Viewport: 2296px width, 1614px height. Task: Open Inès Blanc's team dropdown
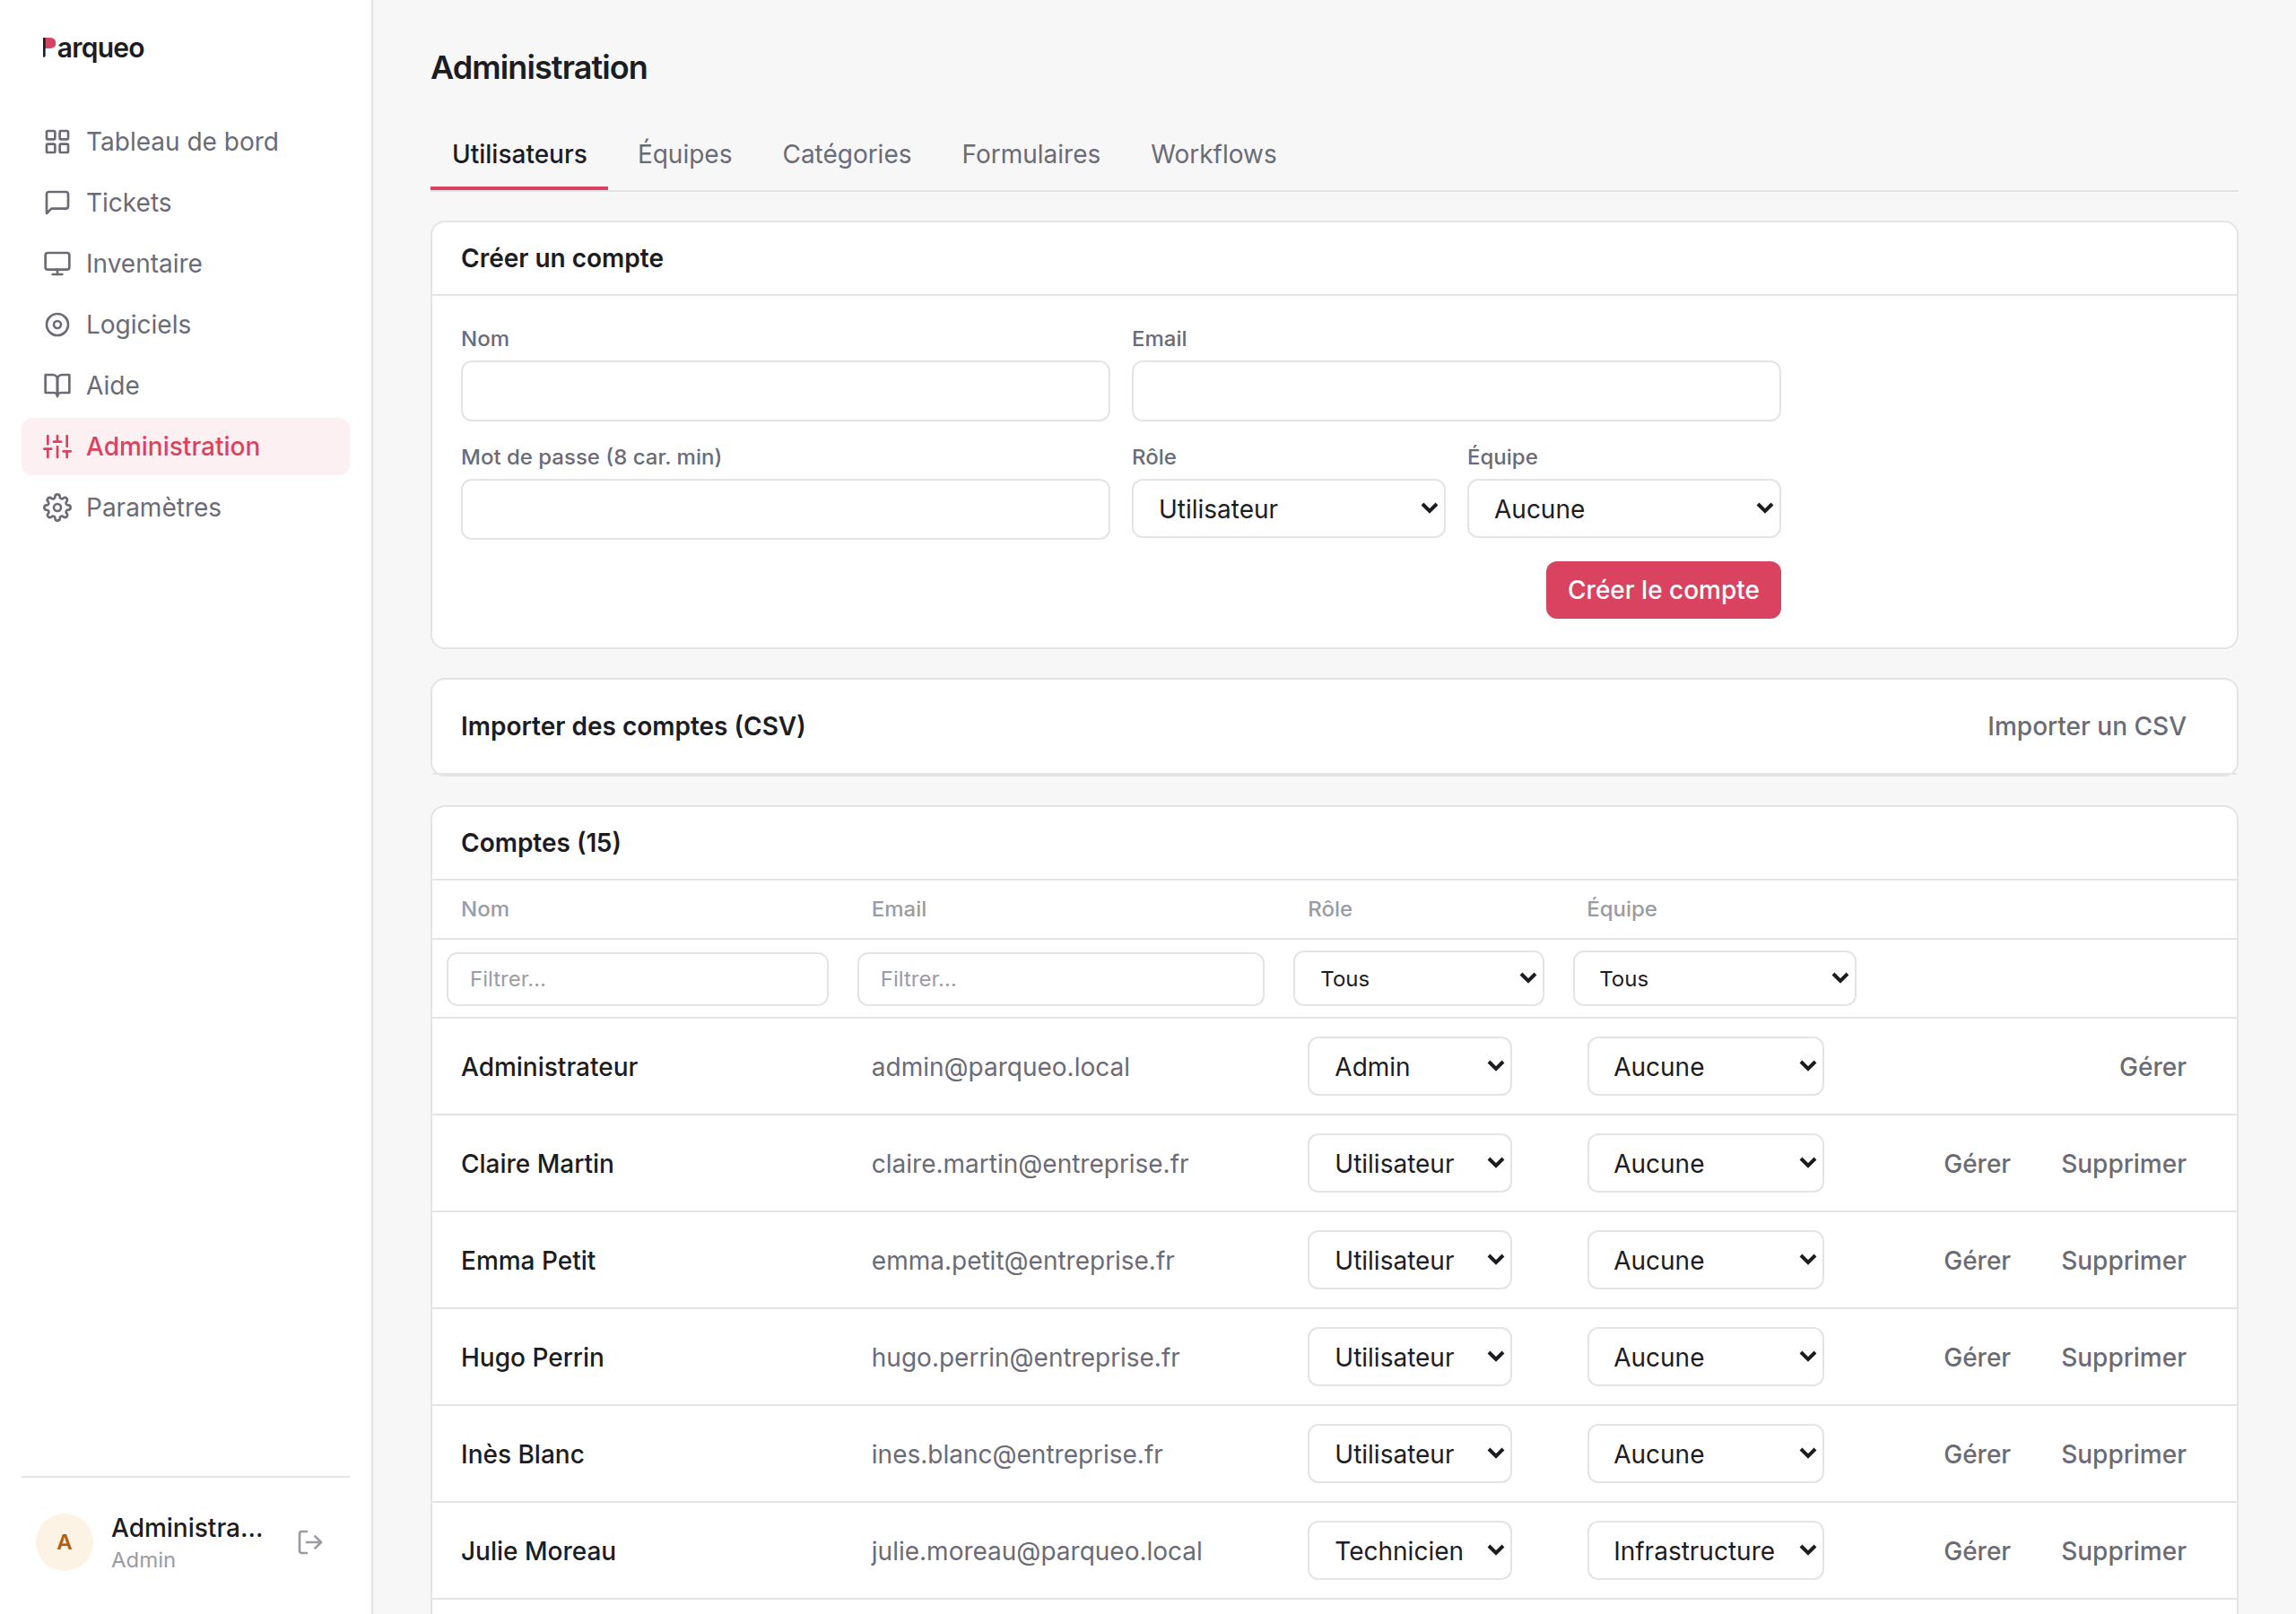(1705, 1455)
